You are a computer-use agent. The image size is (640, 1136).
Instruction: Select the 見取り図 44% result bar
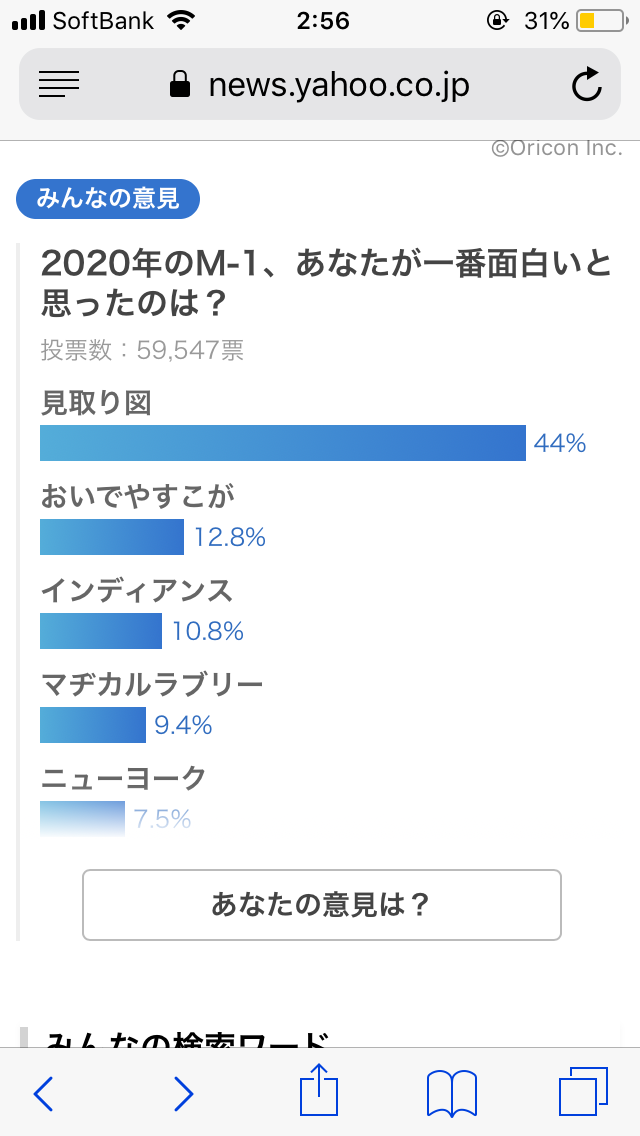pos(283,443)
